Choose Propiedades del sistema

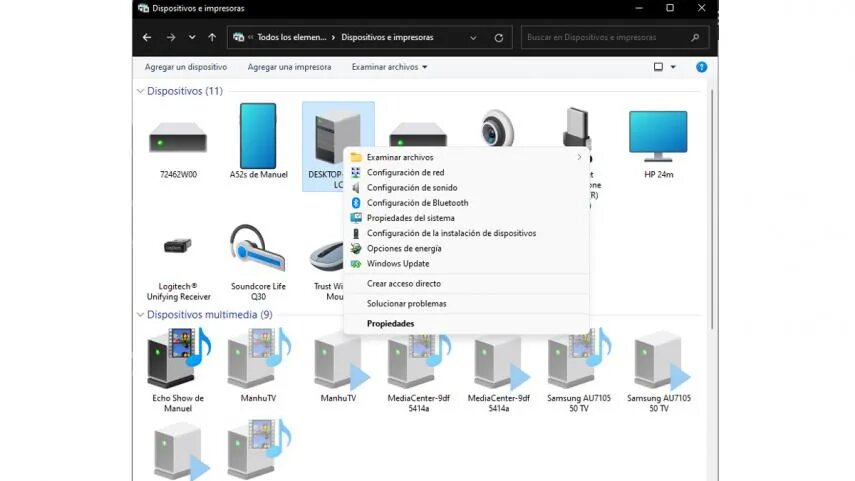[466, 218]
